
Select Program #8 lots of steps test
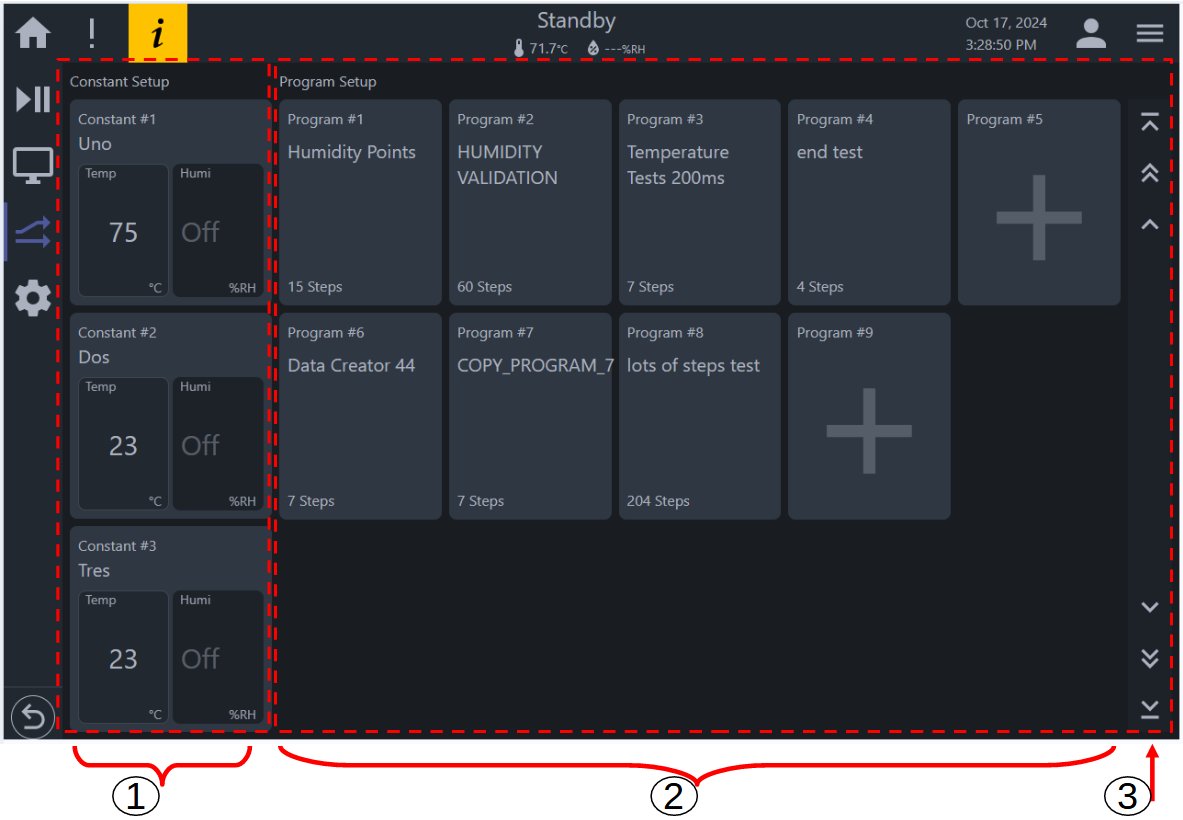(699, 416)
